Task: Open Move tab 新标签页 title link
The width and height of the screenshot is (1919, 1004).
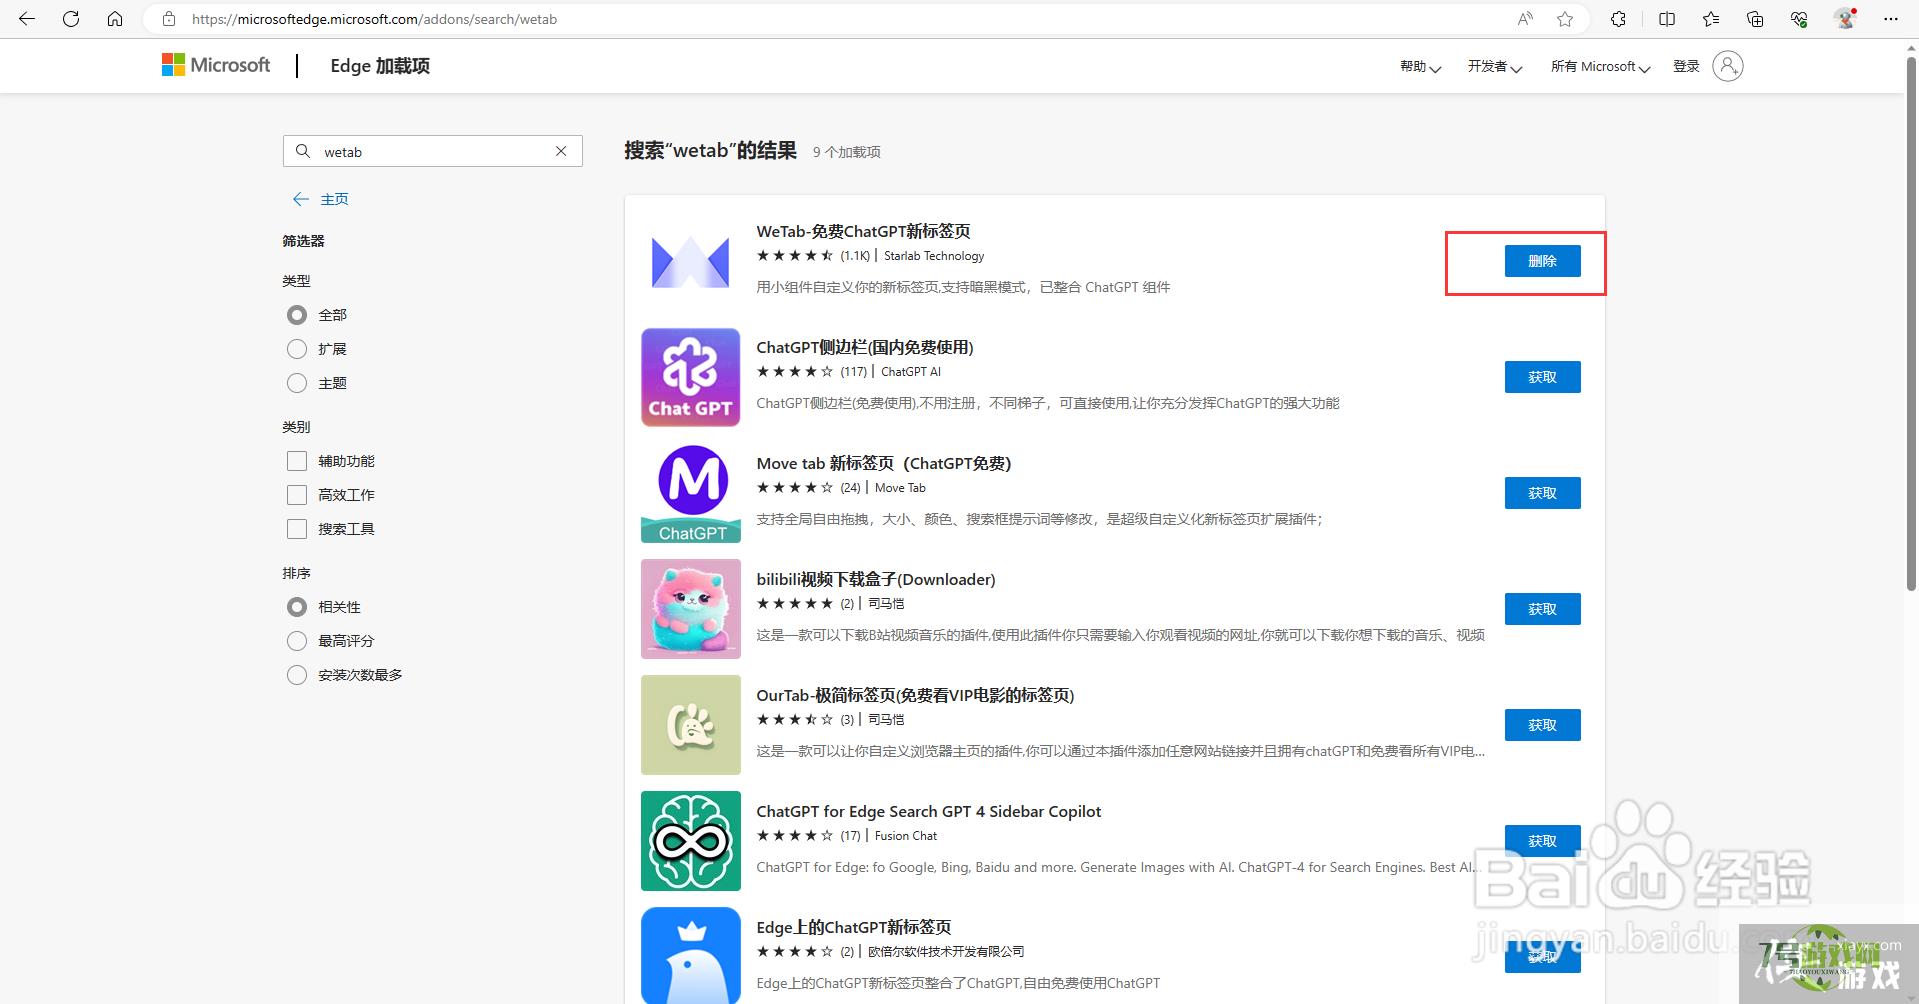Action: (884, 463)
